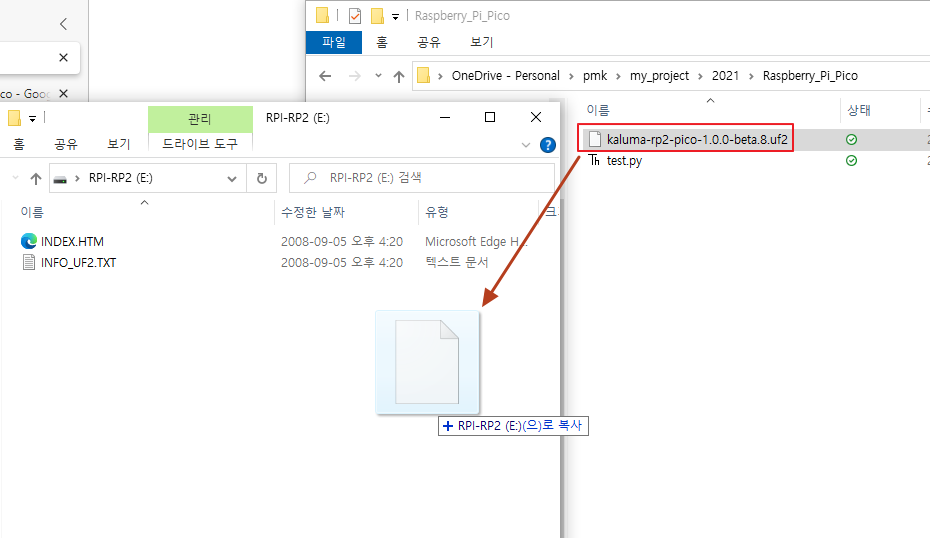Go up one folder in Raspberry_Pi_Pico window

click(x=399, y=76)
